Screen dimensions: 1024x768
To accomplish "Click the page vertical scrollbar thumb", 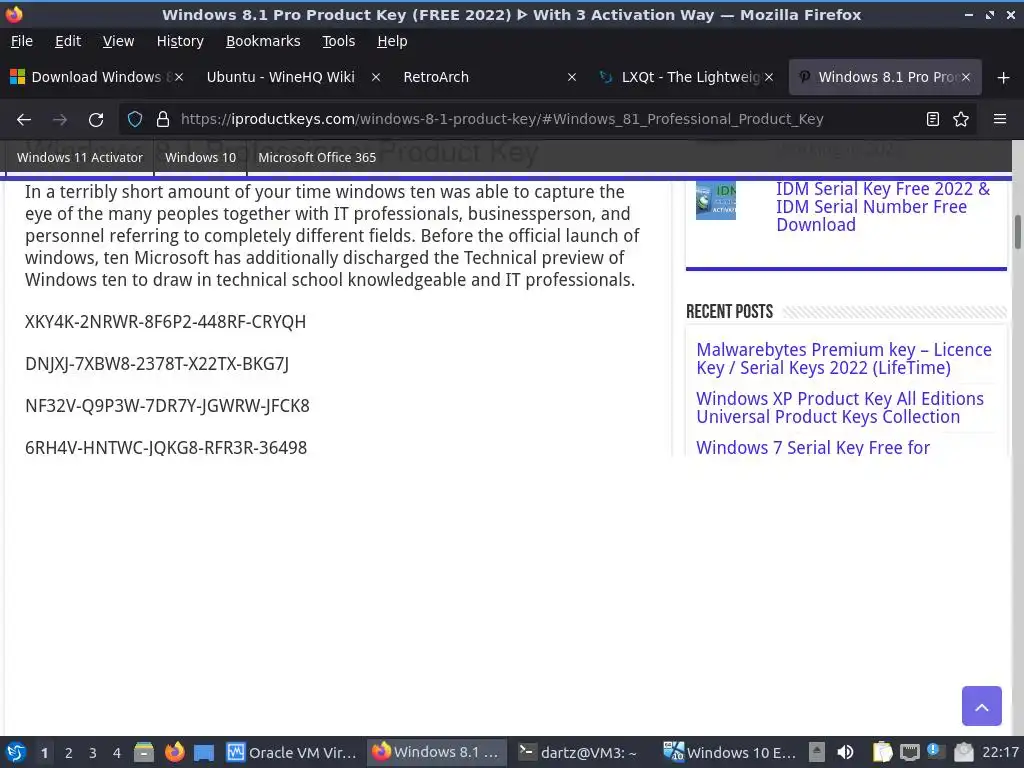I will pyautogui.click(x=1017, y=232).
